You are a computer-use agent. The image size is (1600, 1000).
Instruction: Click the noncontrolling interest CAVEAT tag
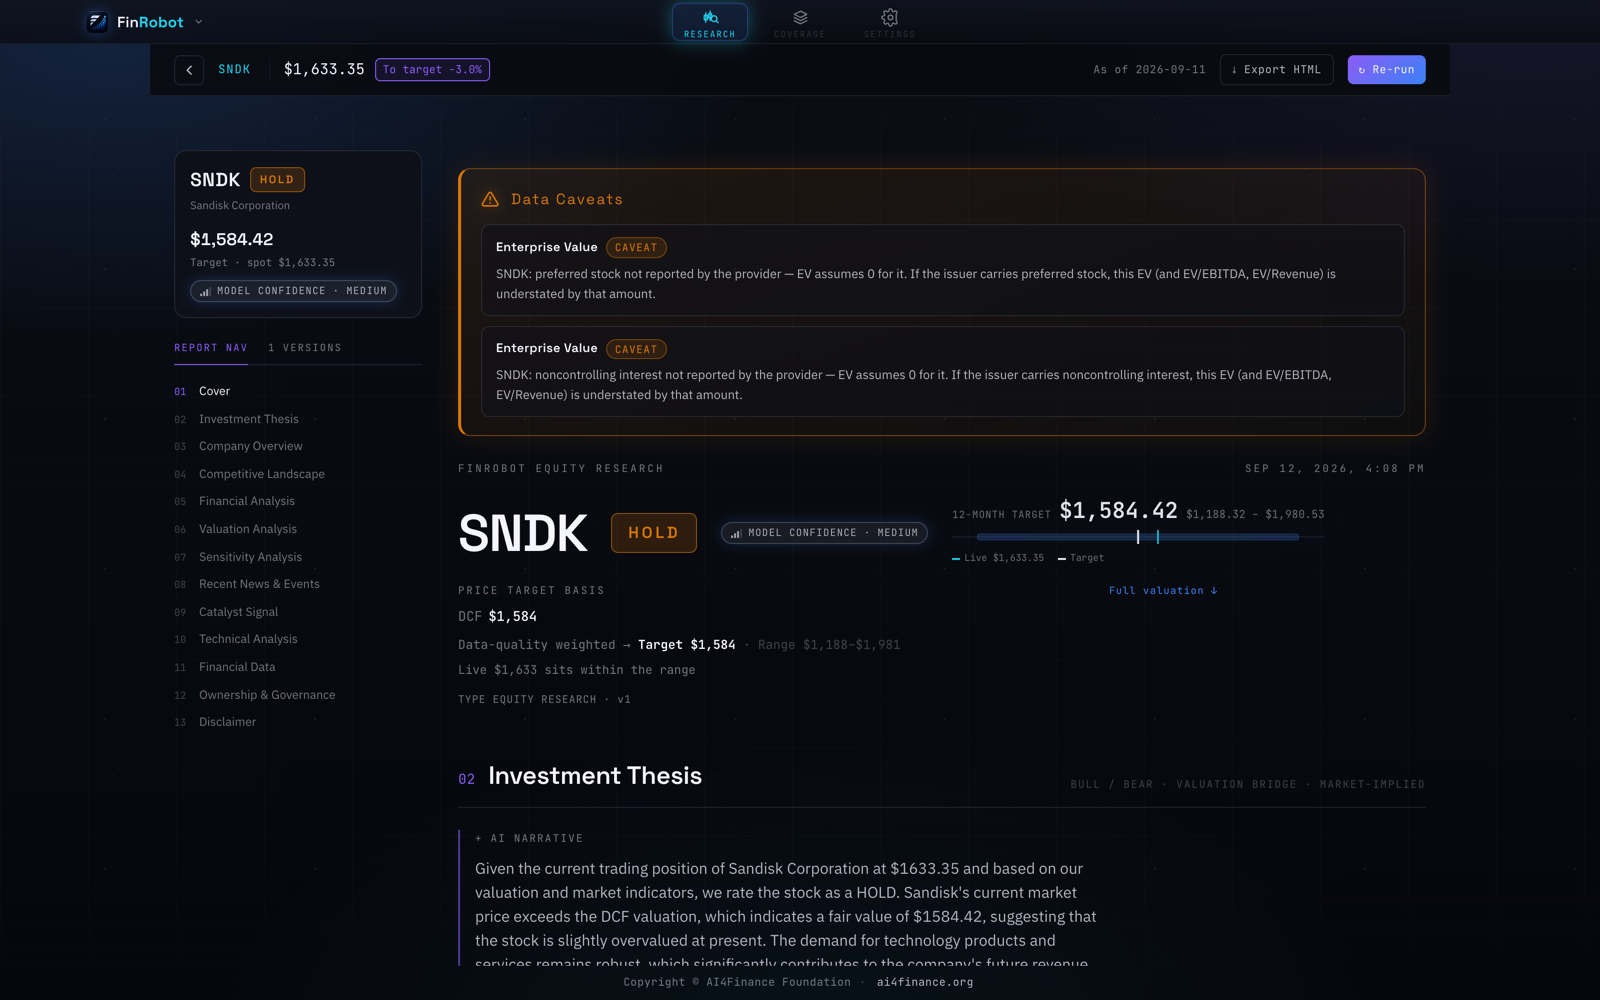coord(636,349)
